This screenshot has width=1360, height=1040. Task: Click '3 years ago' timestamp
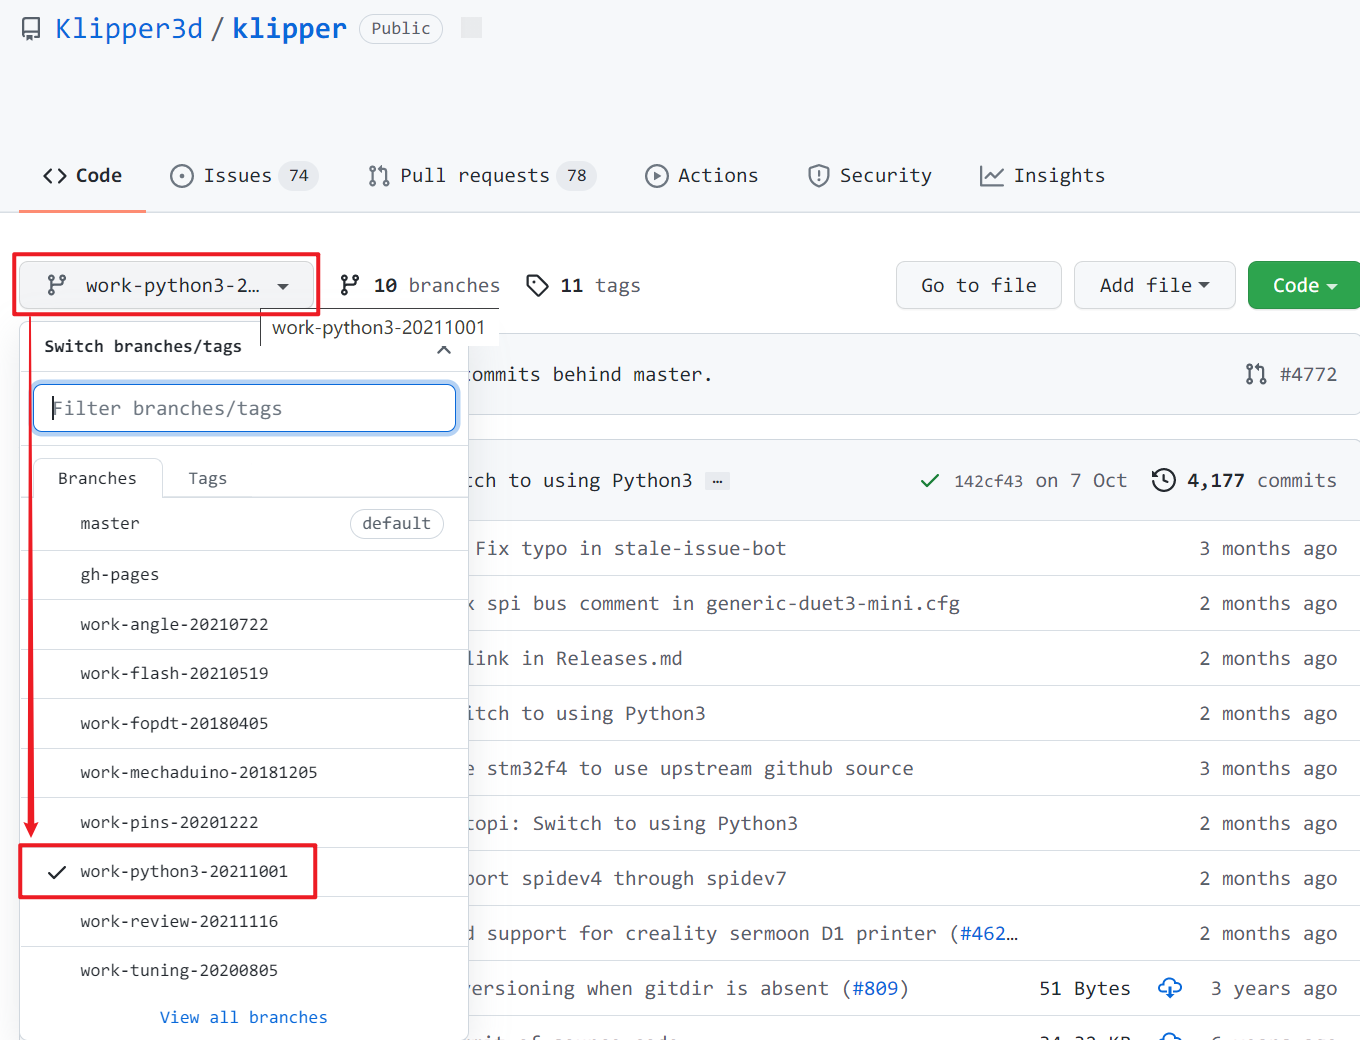pyautogui.click(x=1274, y=988)
